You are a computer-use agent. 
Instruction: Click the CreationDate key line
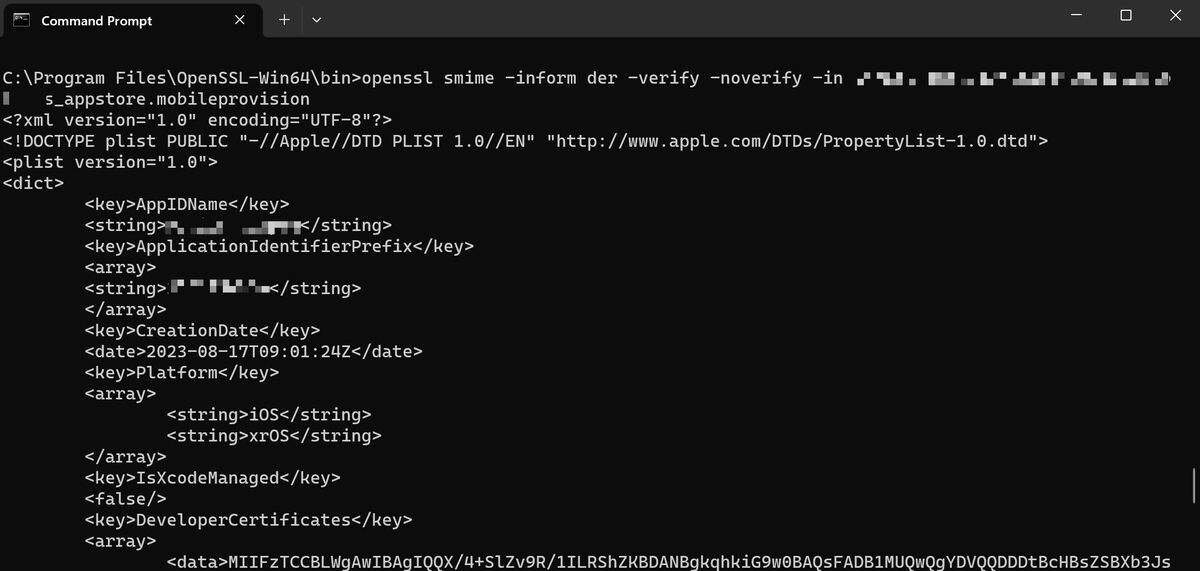203,330
